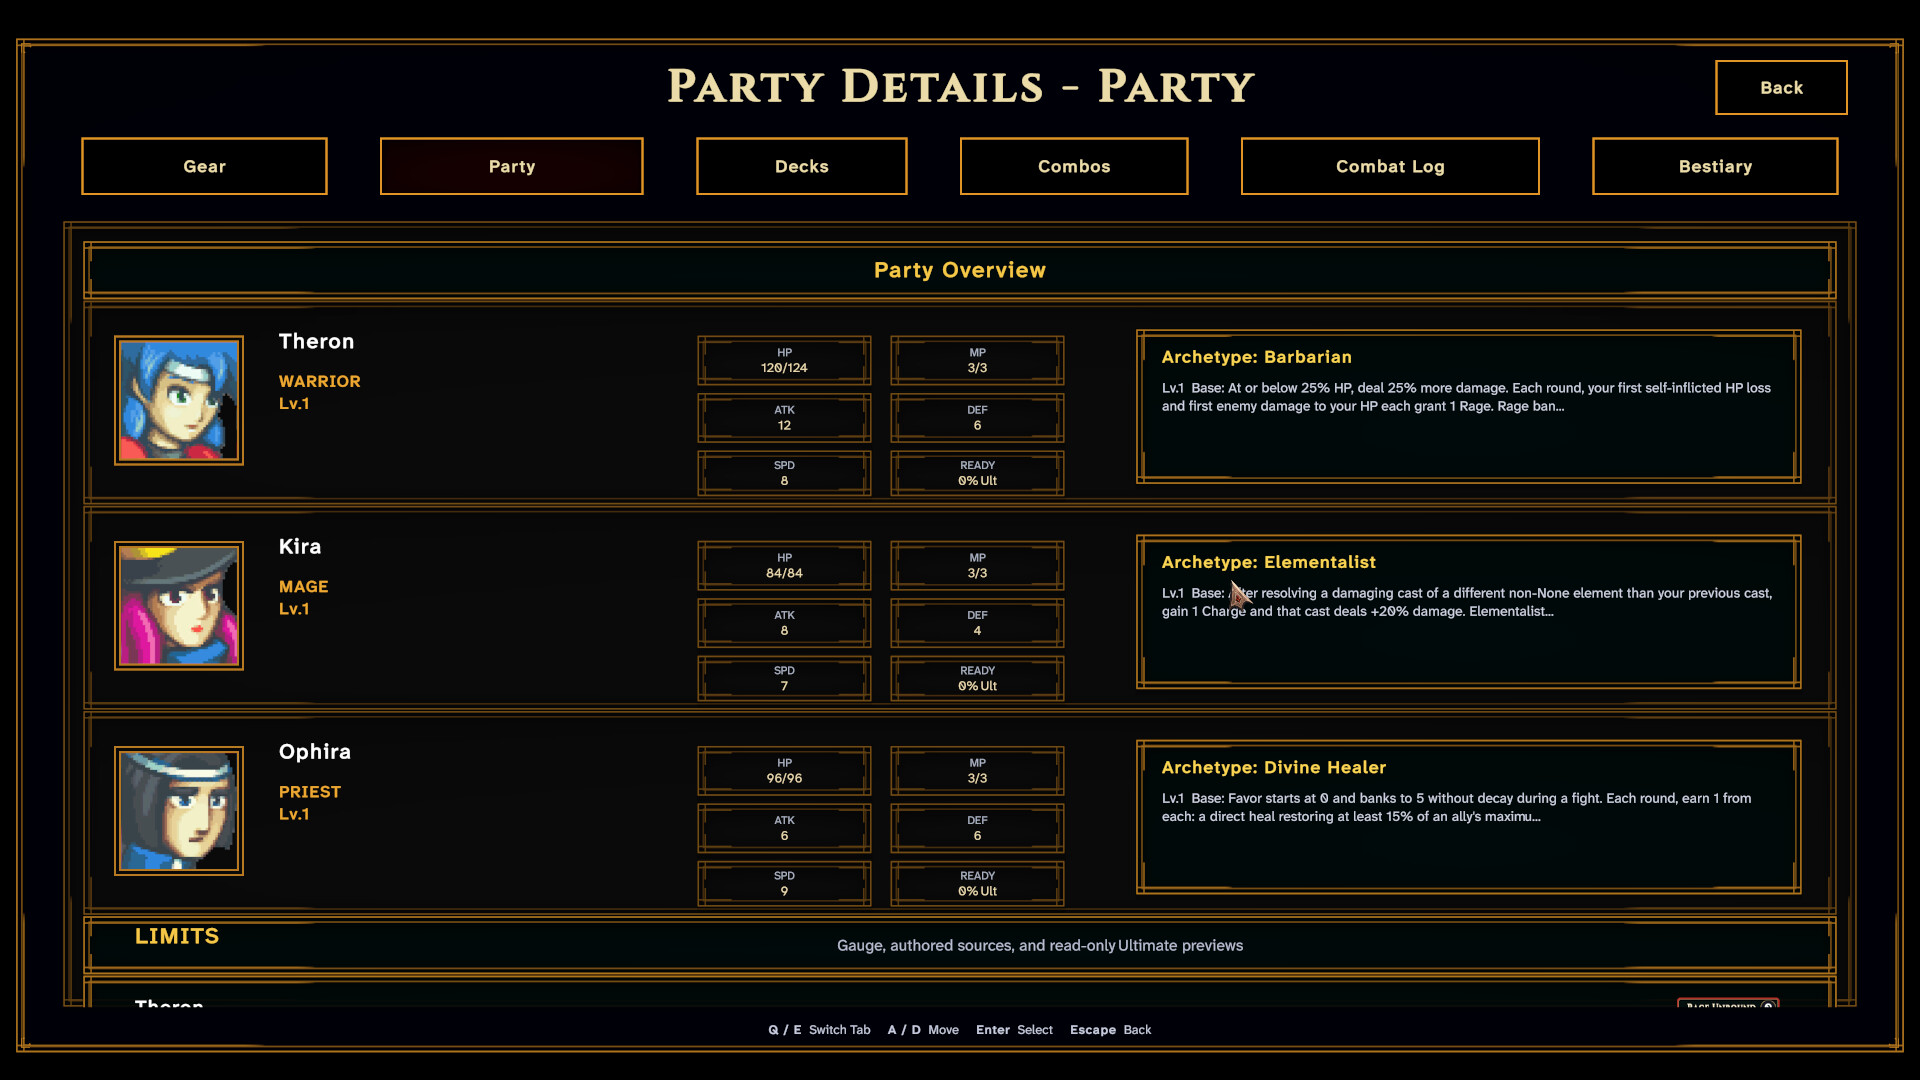The image size is (1920, 1080).
Task: Click the MAGE class label
Action: click(x=304, y=586)
